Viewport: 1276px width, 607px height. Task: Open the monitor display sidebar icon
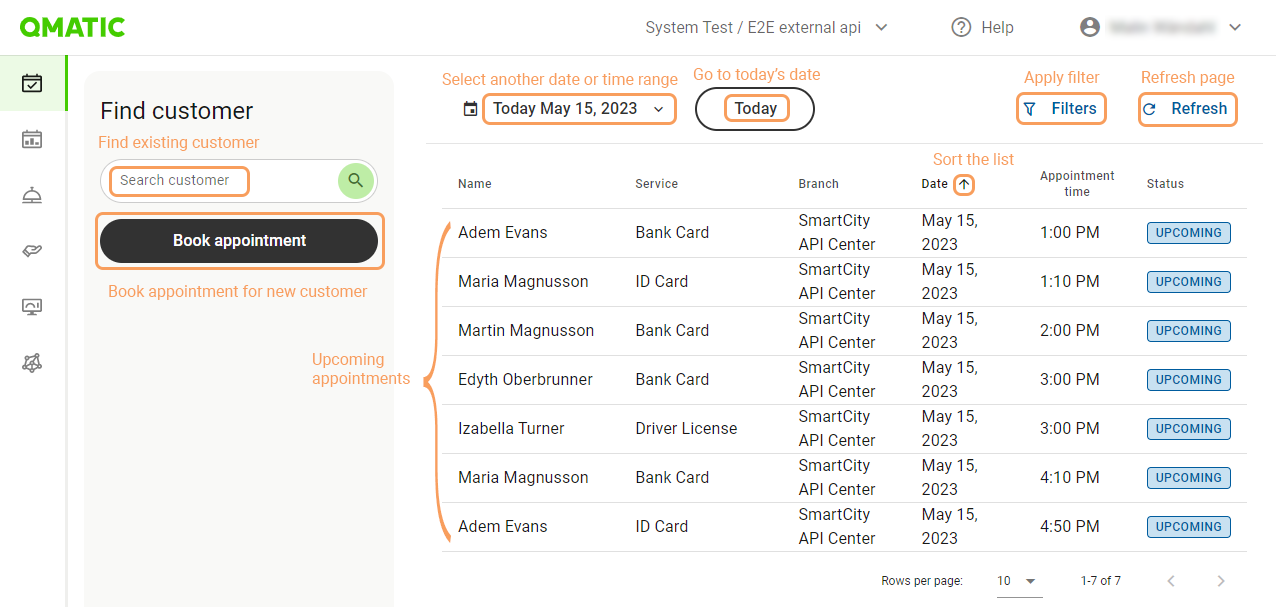[x=32, y=307]
